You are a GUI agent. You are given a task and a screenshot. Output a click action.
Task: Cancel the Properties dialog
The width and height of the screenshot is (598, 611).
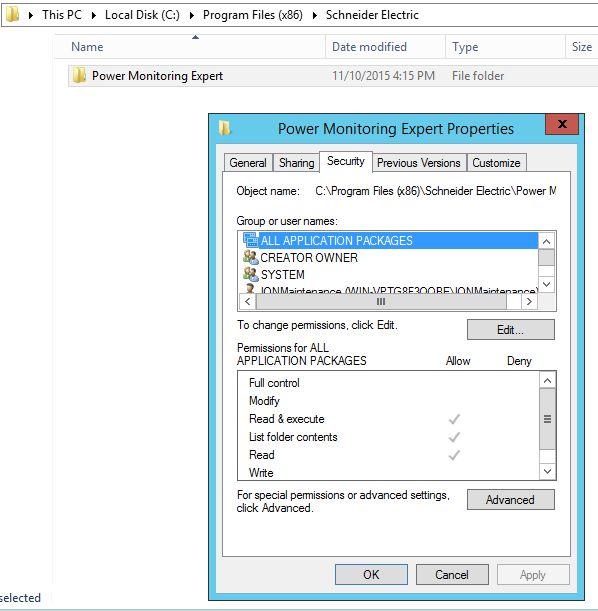point(452,574)
